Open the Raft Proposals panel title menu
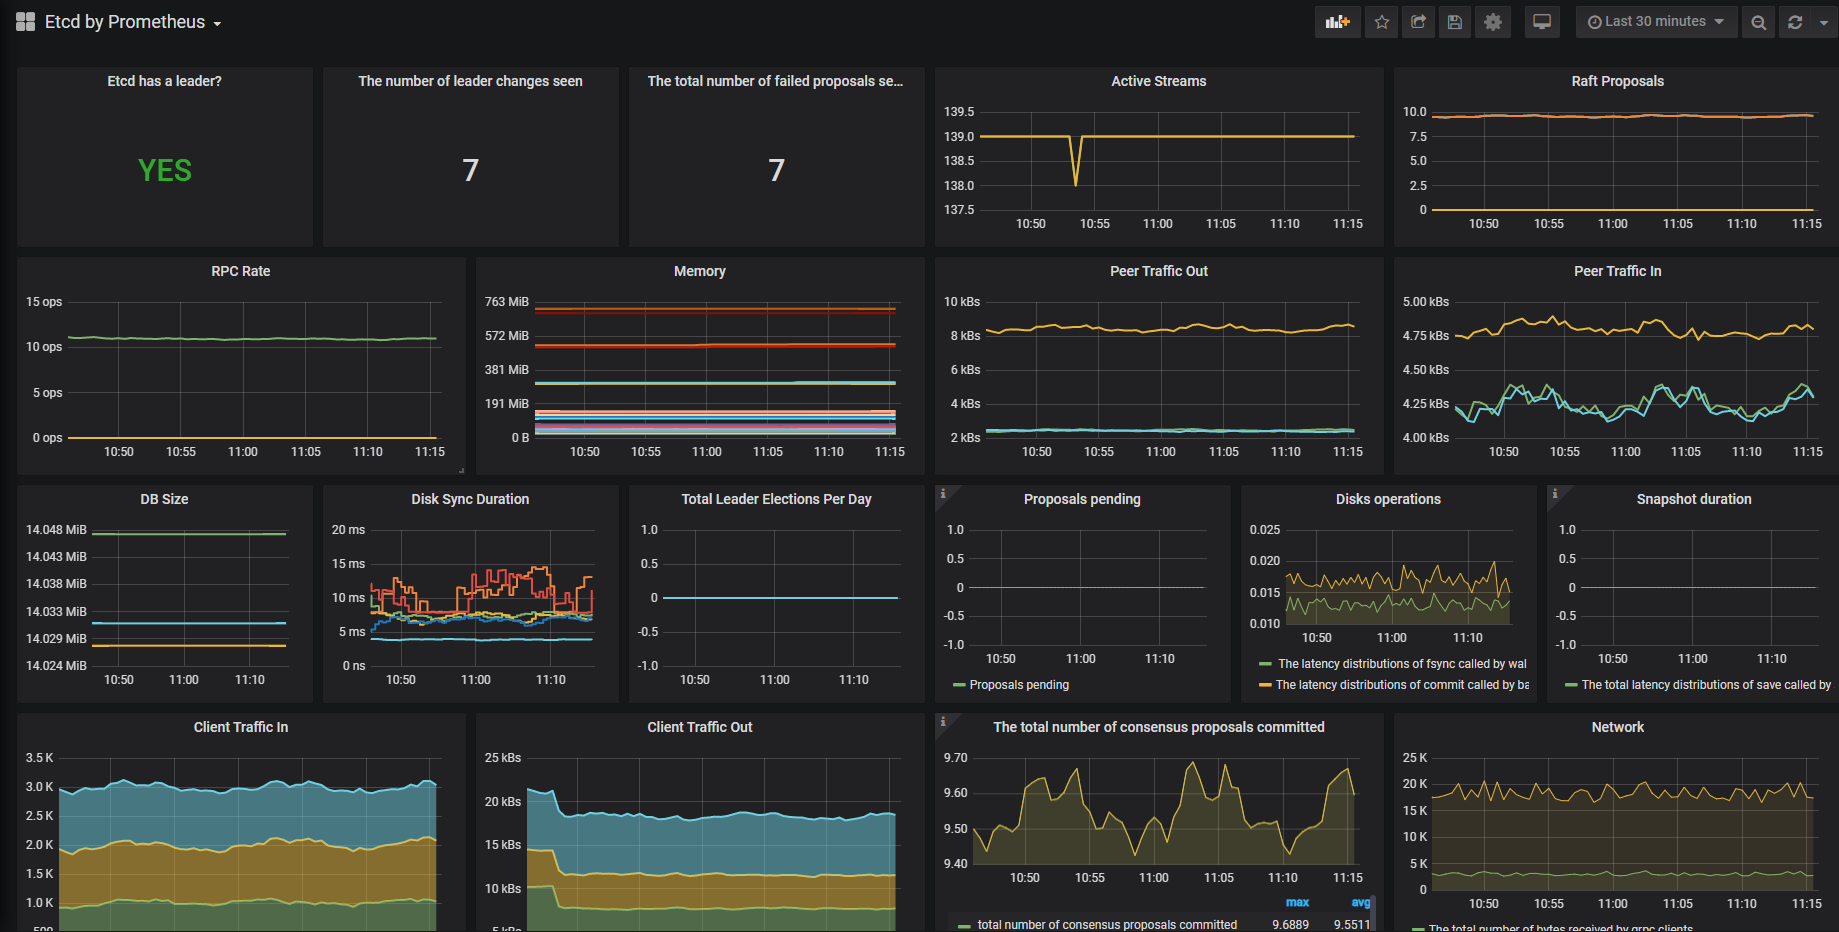Screen dimensions: 1839x932 (1617, 81)
